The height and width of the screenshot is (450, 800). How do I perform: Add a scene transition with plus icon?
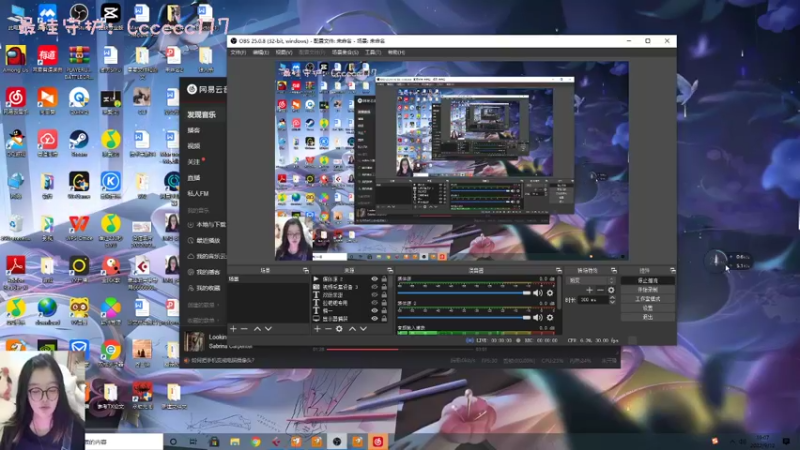[589, 290]
